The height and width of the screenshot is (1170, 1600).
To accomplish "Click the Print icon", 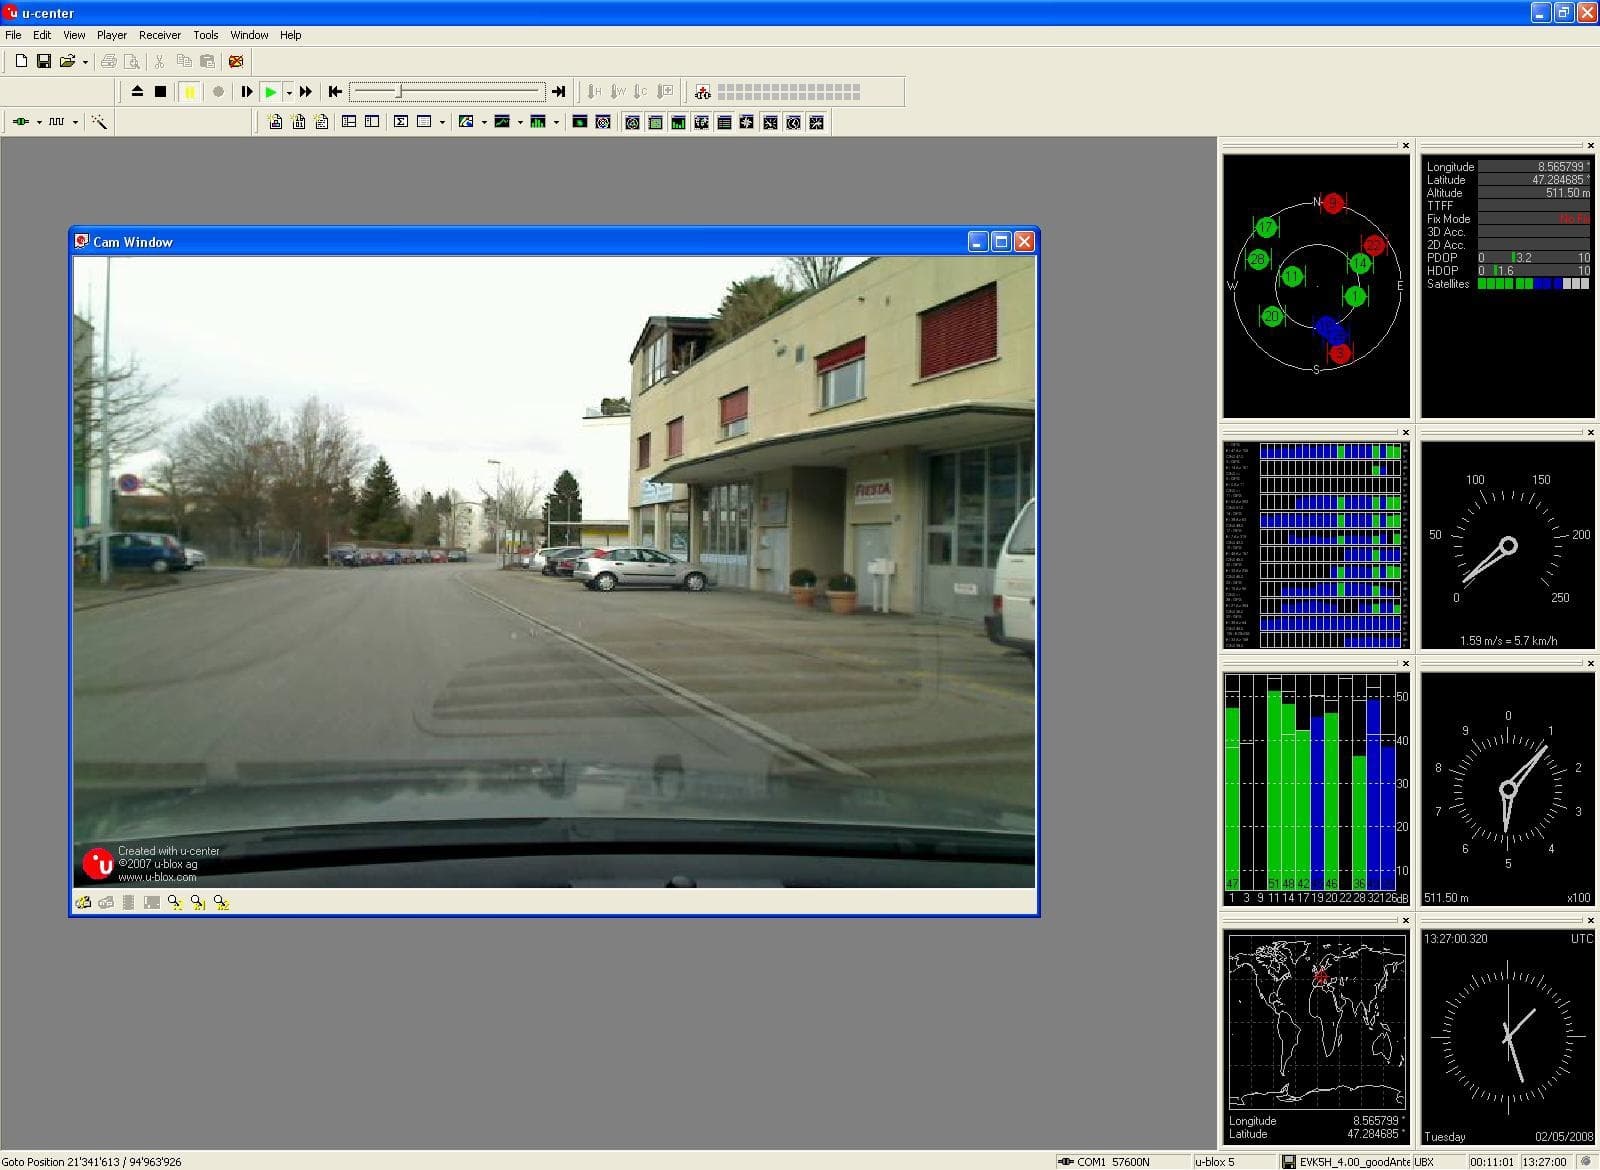I will 109,61.
